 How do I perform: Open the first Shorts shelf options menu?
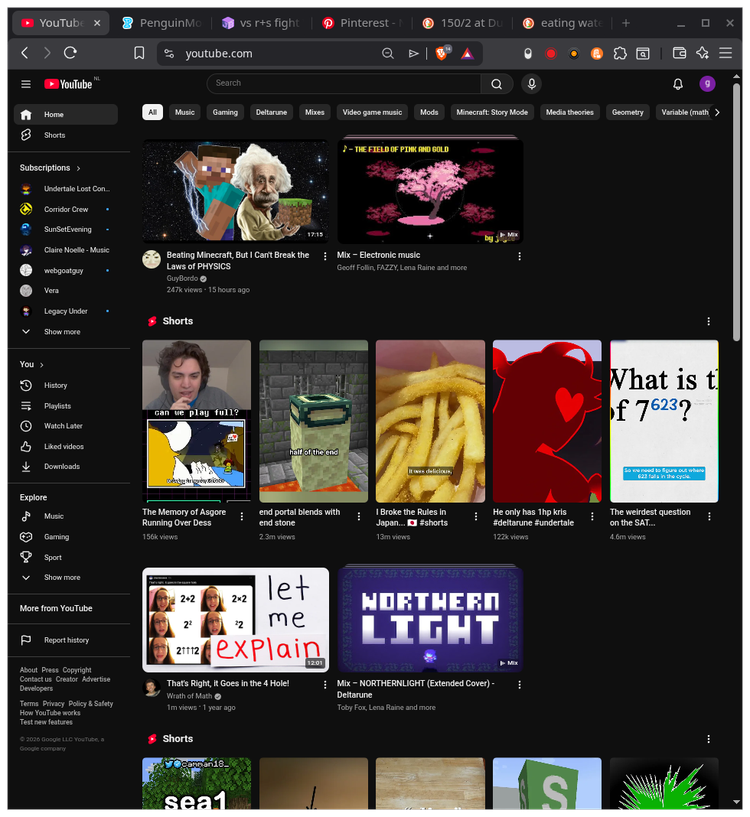tap(709, 321)
